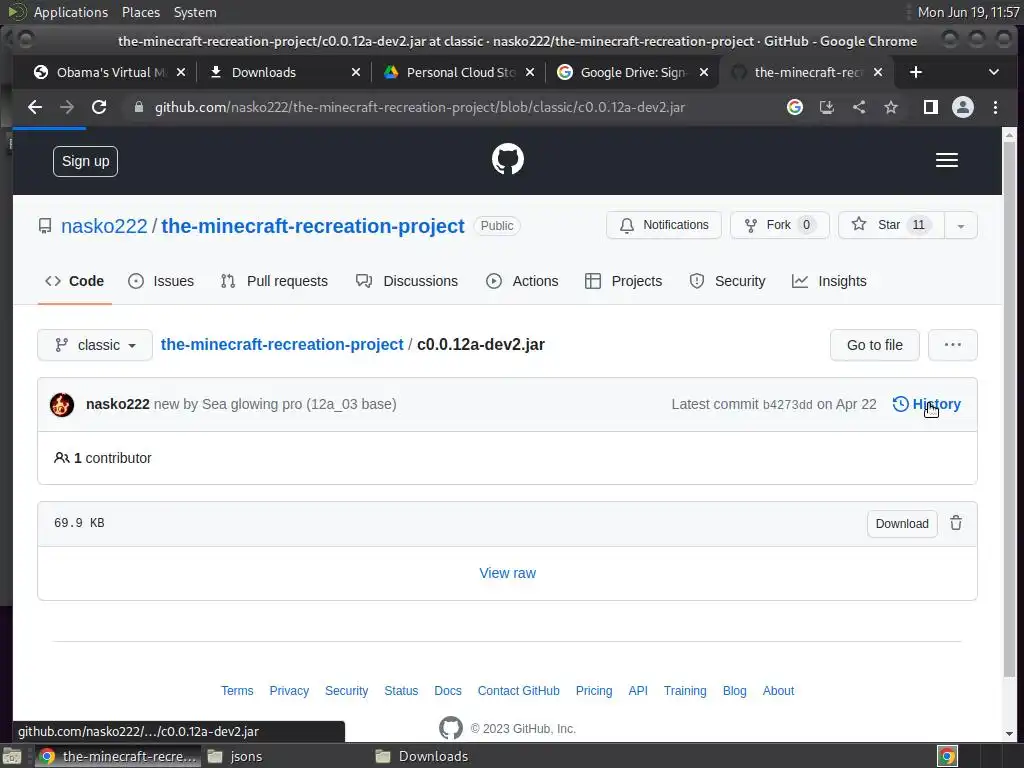Star the repository
1024x768 pixels.
(x=891, y=225)
